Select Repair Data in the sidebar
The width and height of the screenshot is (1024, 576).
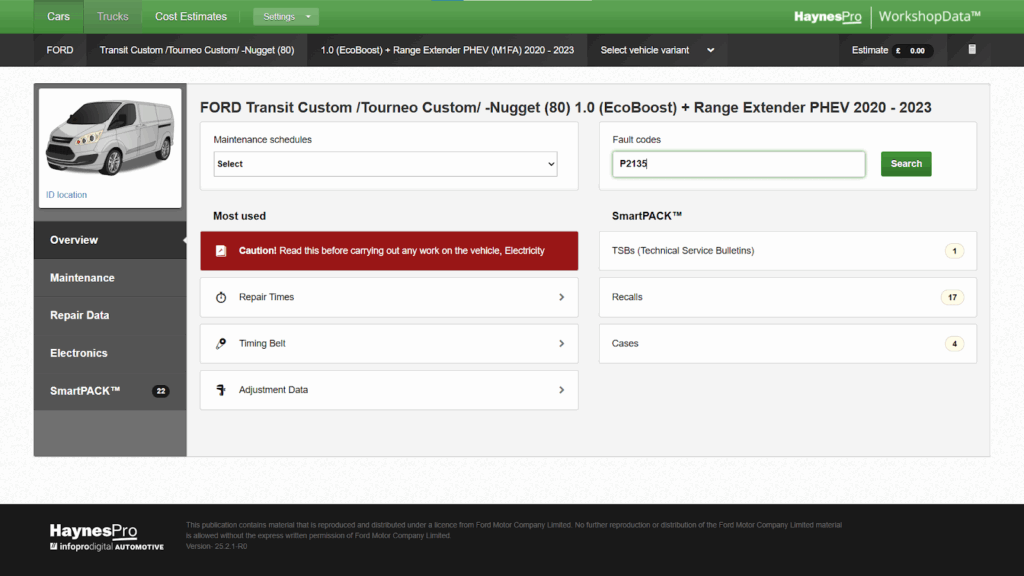[x=80, y=315]
